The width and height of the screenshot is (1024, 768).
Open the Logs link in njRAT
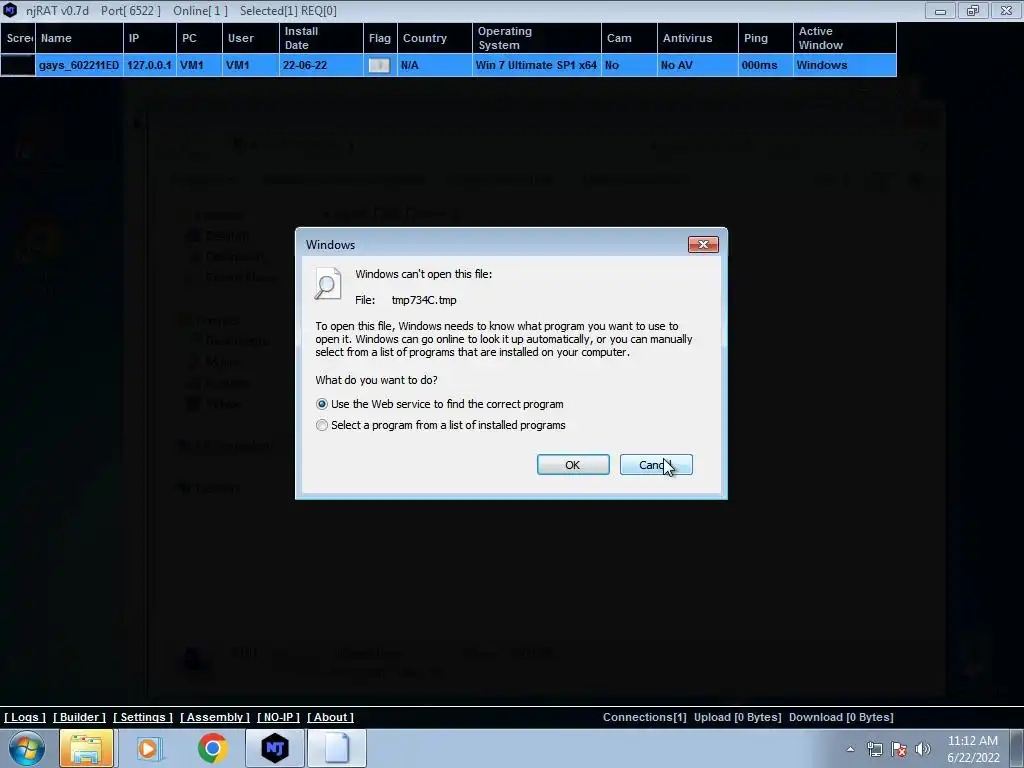(x=25, y=717)
